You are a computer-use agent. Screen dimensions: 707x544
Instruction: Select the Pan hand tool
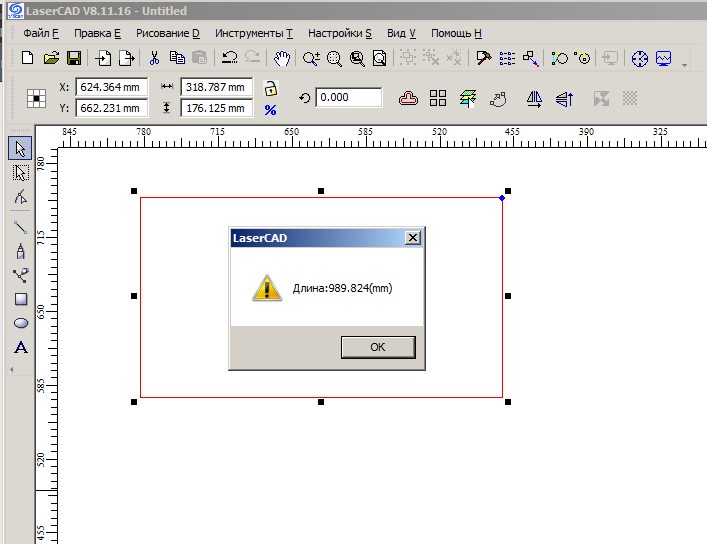click(x=282, y=58)
